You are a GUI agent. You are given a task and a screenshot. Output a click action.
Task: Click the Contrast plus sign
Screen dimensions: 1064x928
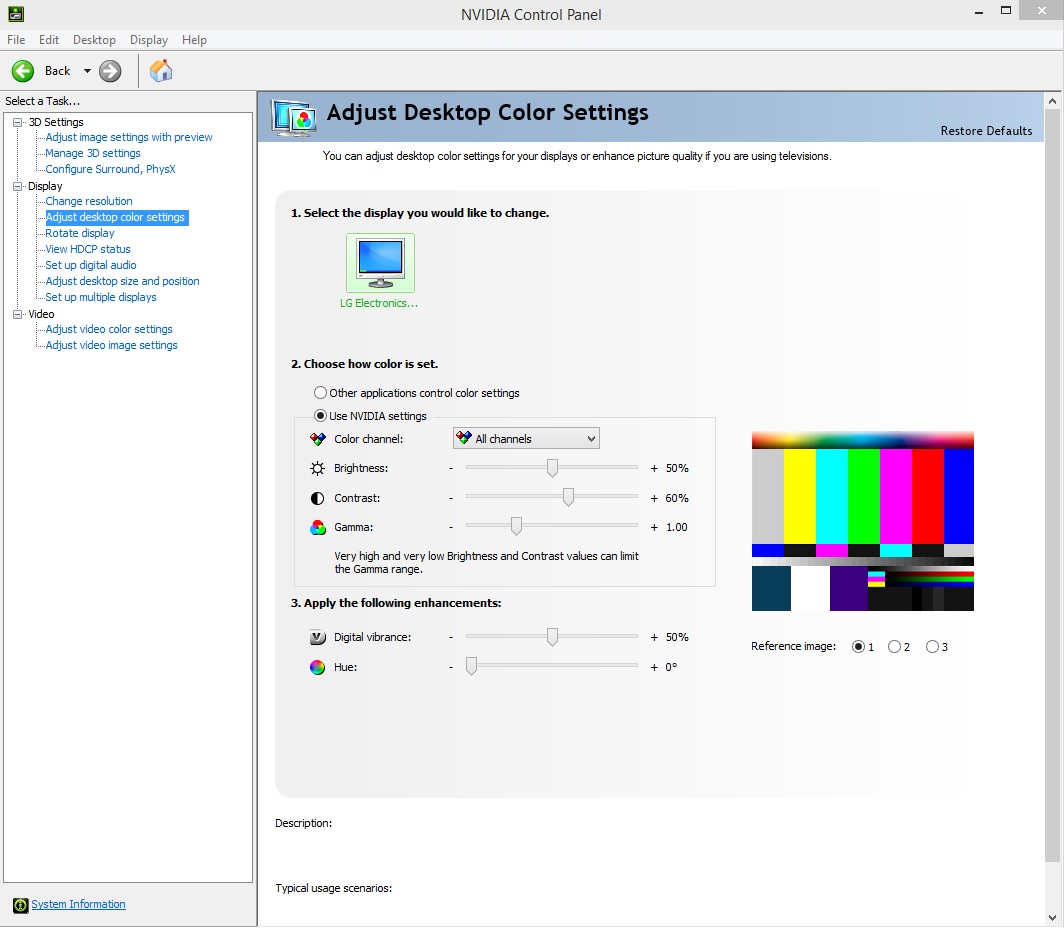[654, 499]
